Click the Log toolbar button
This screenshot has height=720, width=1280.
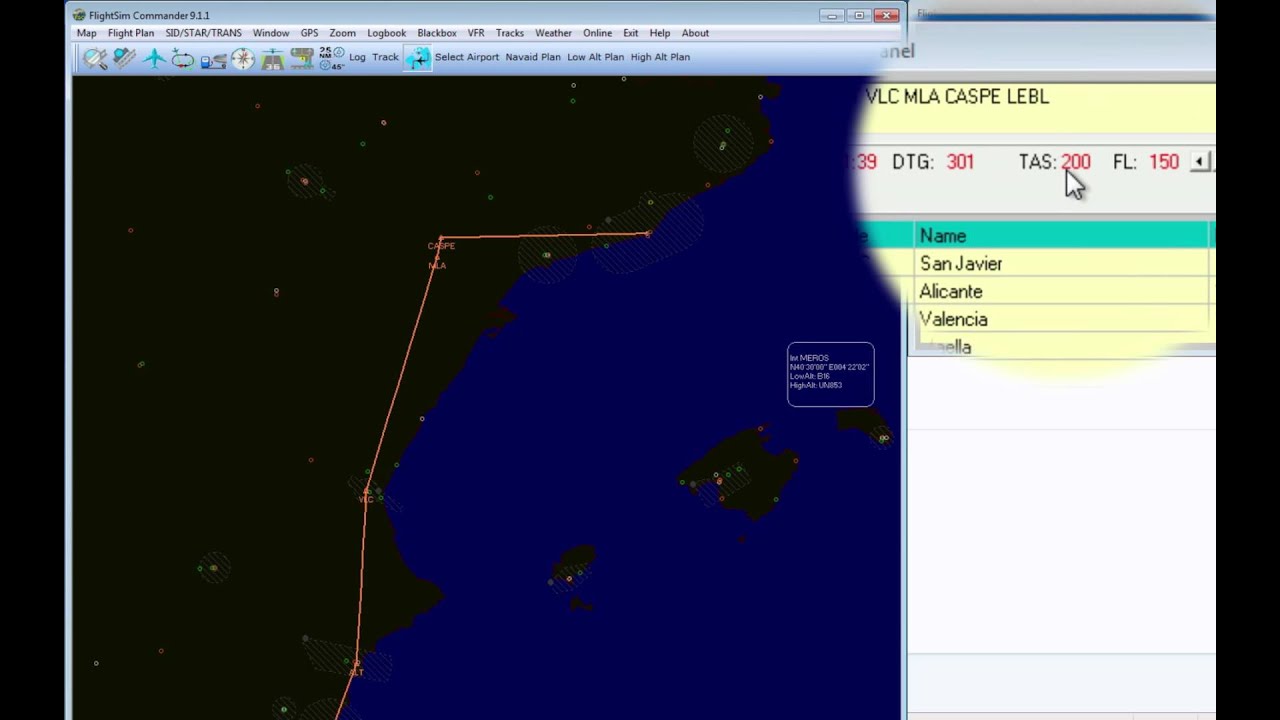(x=357, y=57)
